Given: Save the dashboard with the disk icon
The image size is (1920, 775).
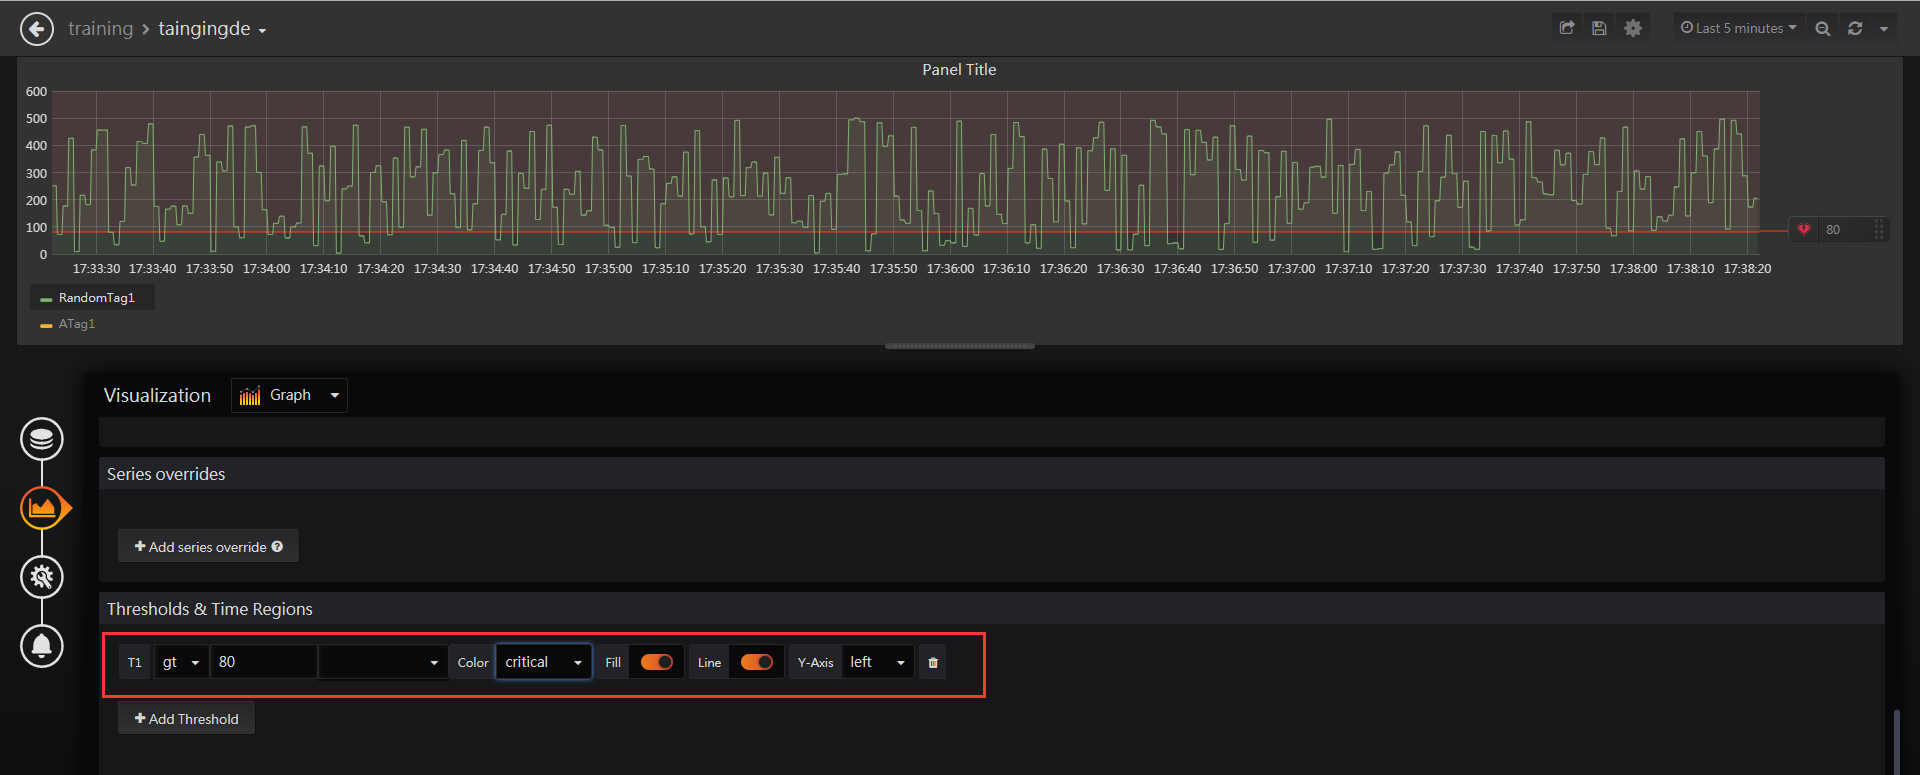Looking at the screenshot, I should coord(1599,28).
